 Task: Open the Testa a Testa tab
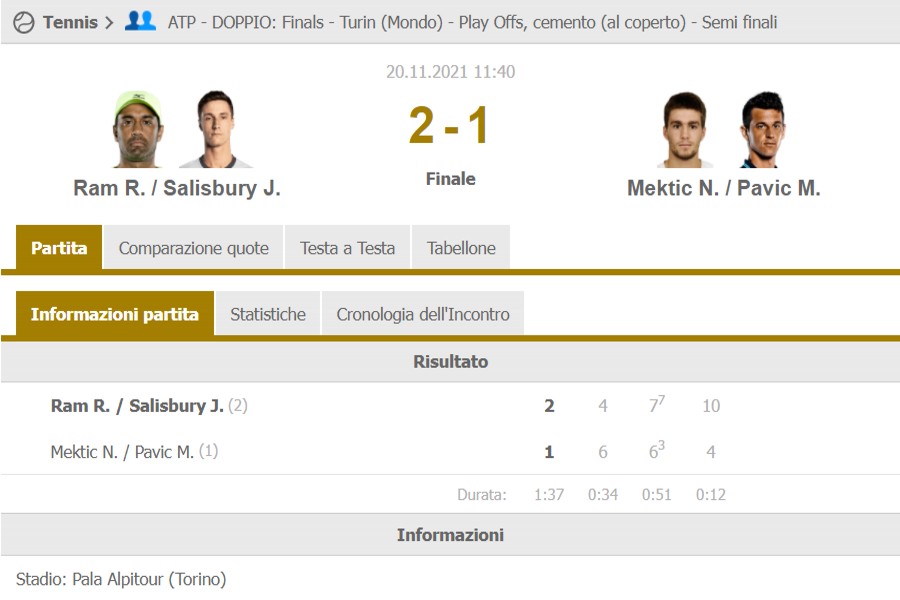347,248
